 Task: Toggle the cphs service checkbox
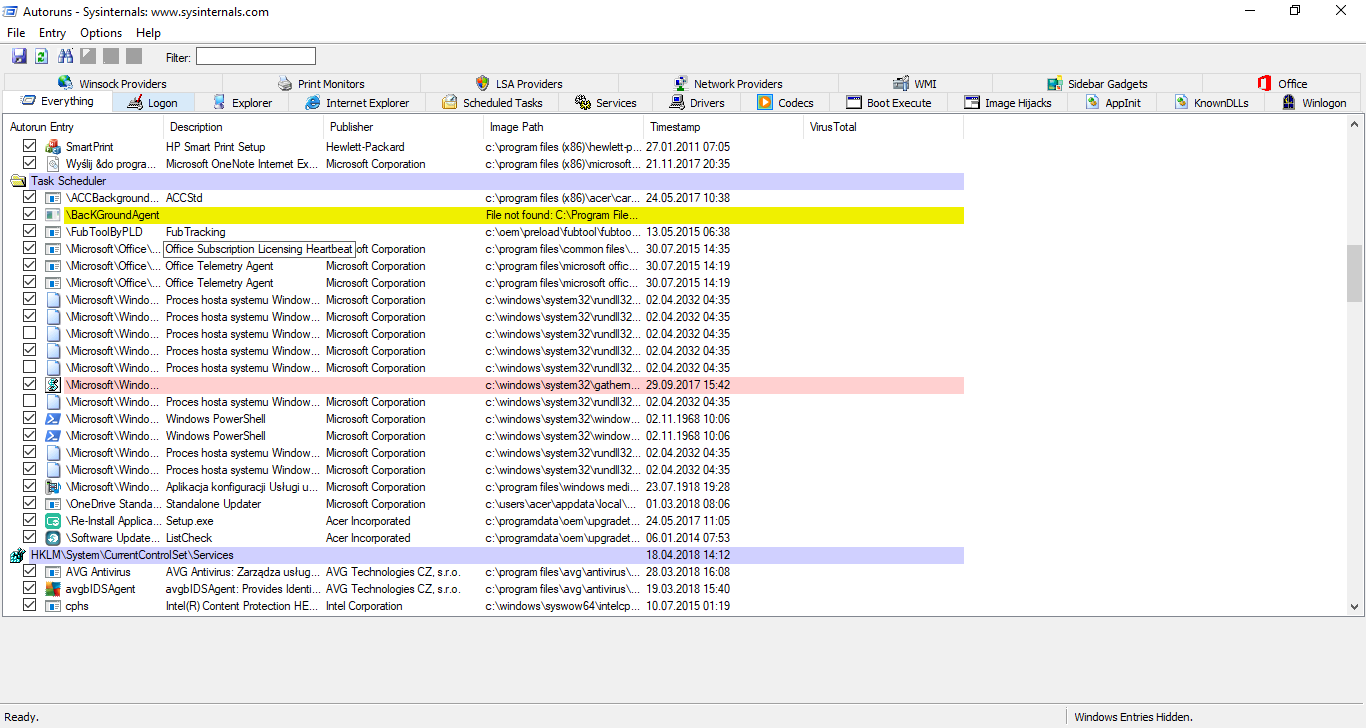(30, 606)
